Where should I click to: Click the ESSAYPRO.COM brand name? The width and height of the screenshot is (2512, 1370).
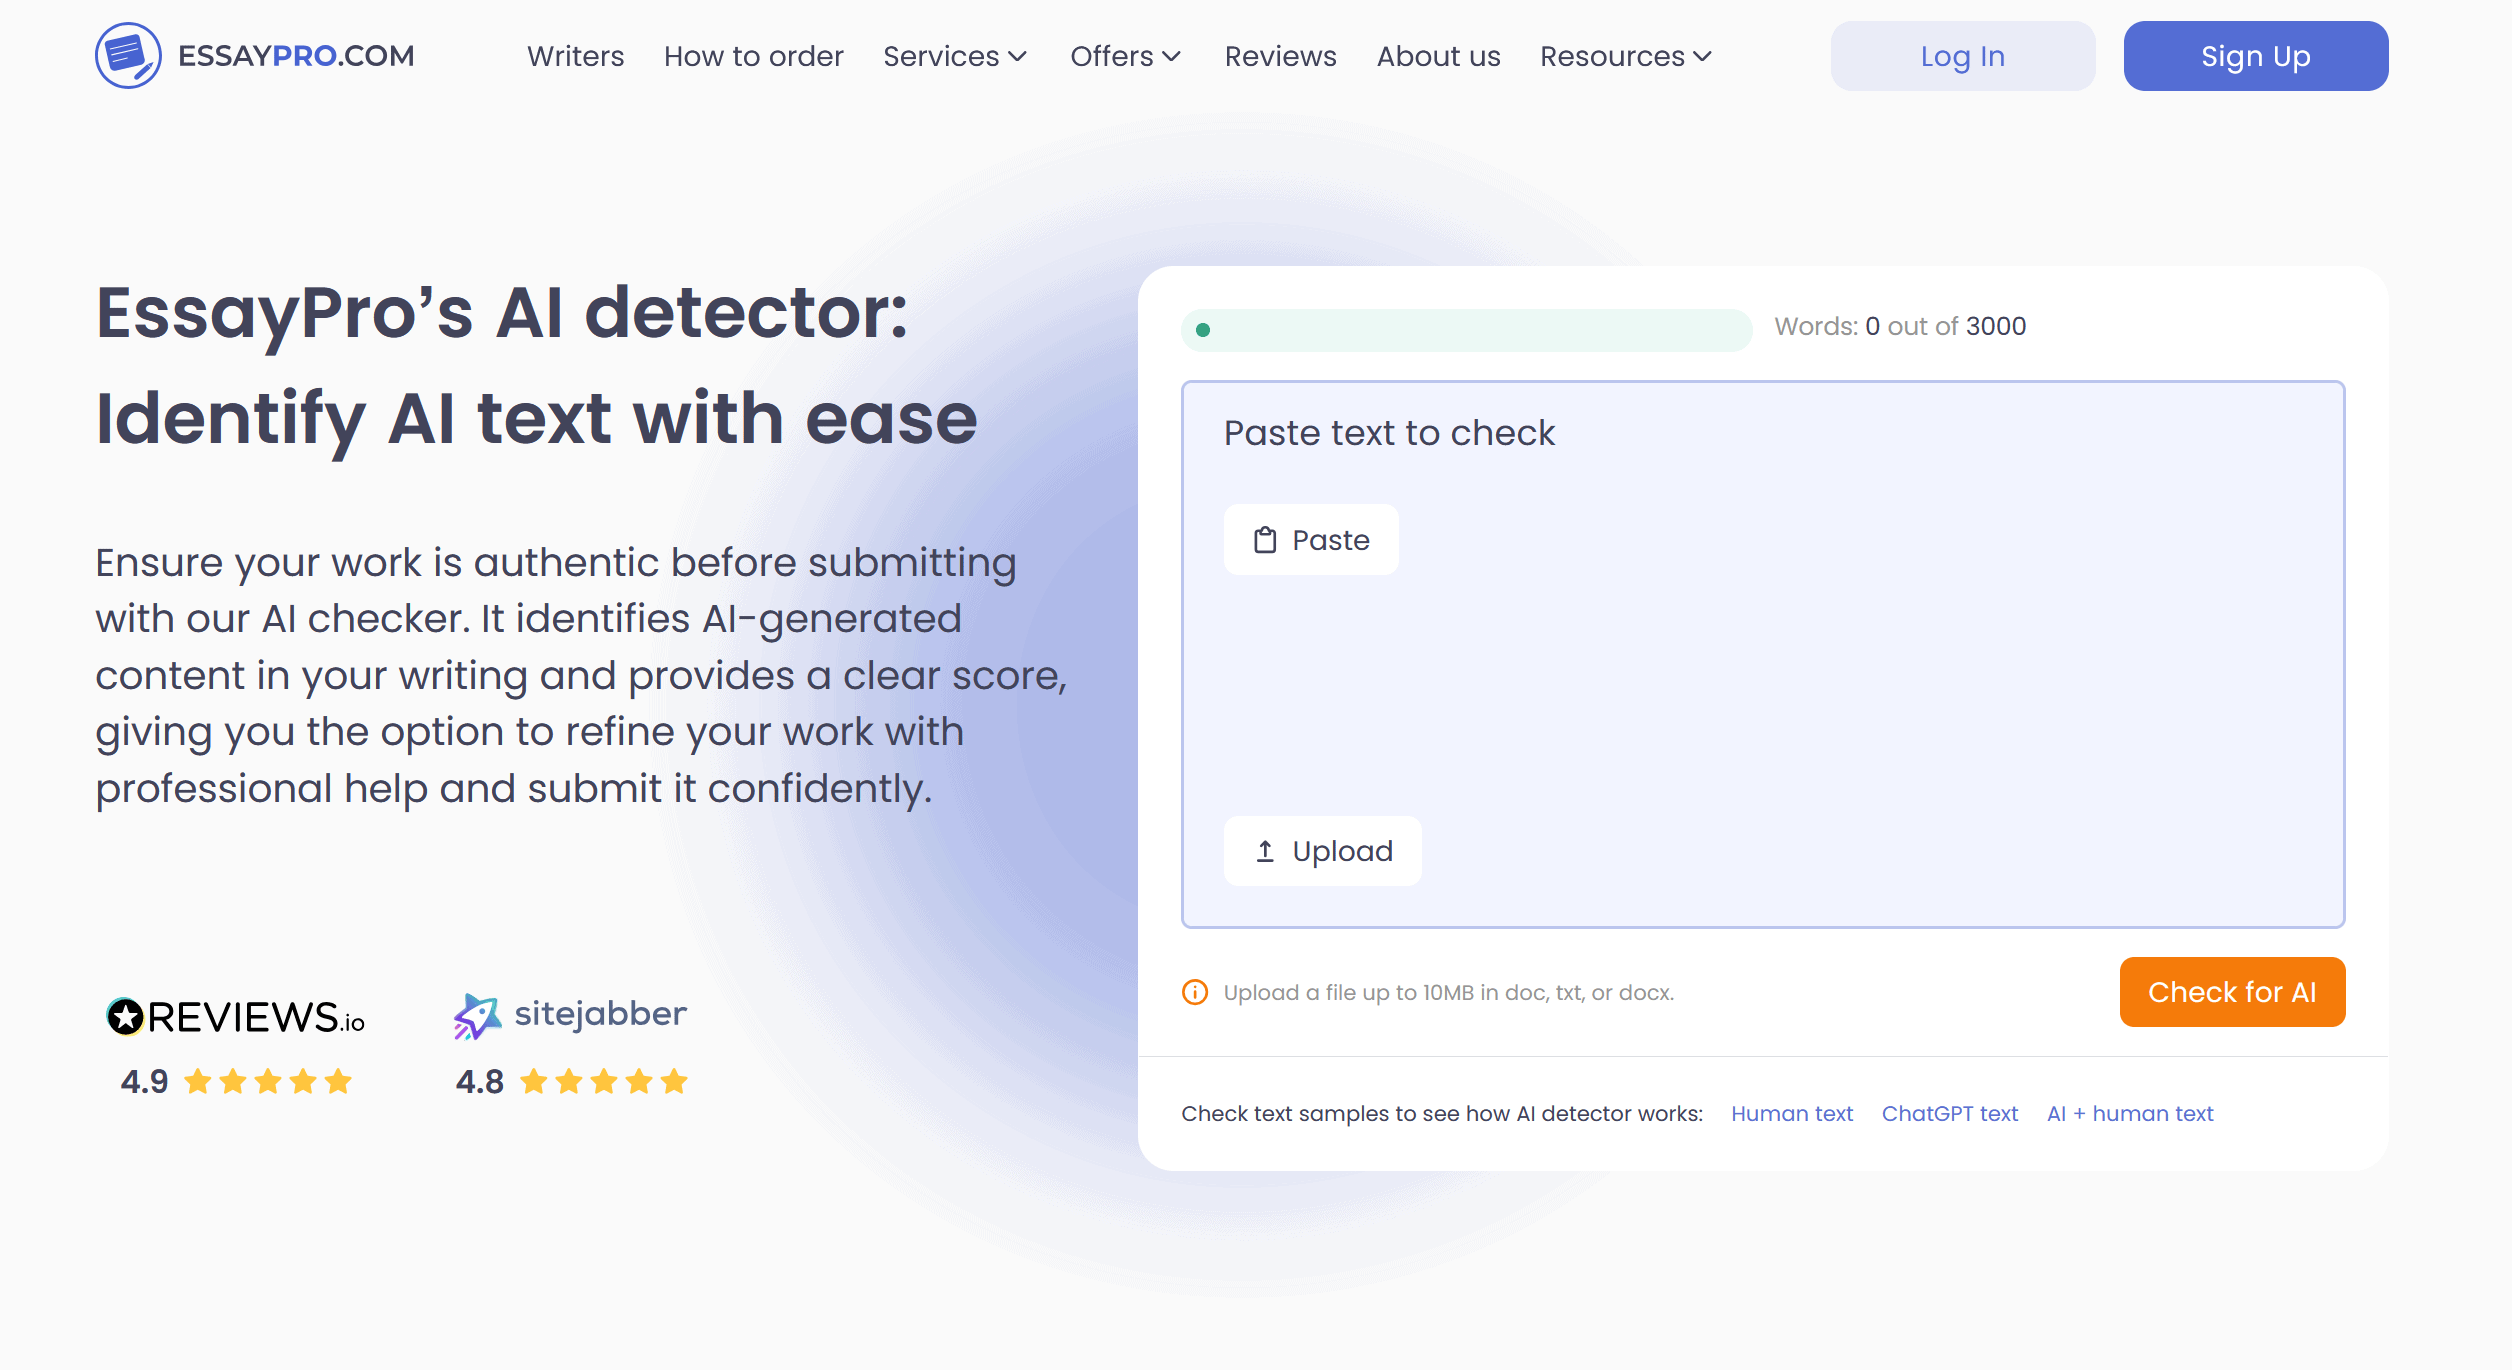[296, 56]
